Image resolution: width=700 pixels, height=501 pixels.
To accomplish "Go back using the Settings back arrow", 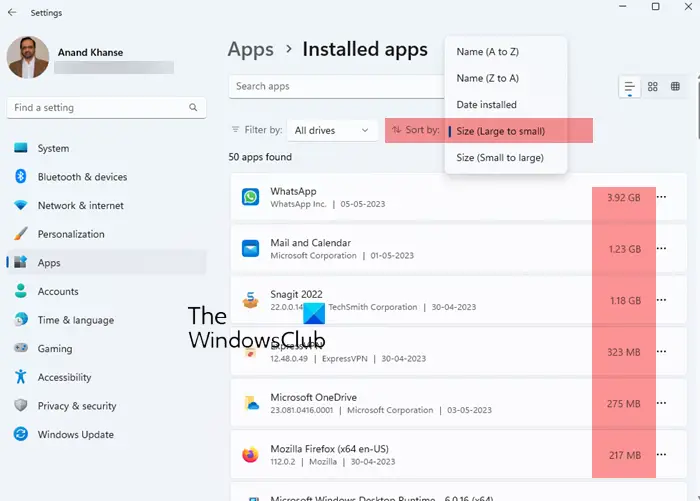I will (12, 13).
